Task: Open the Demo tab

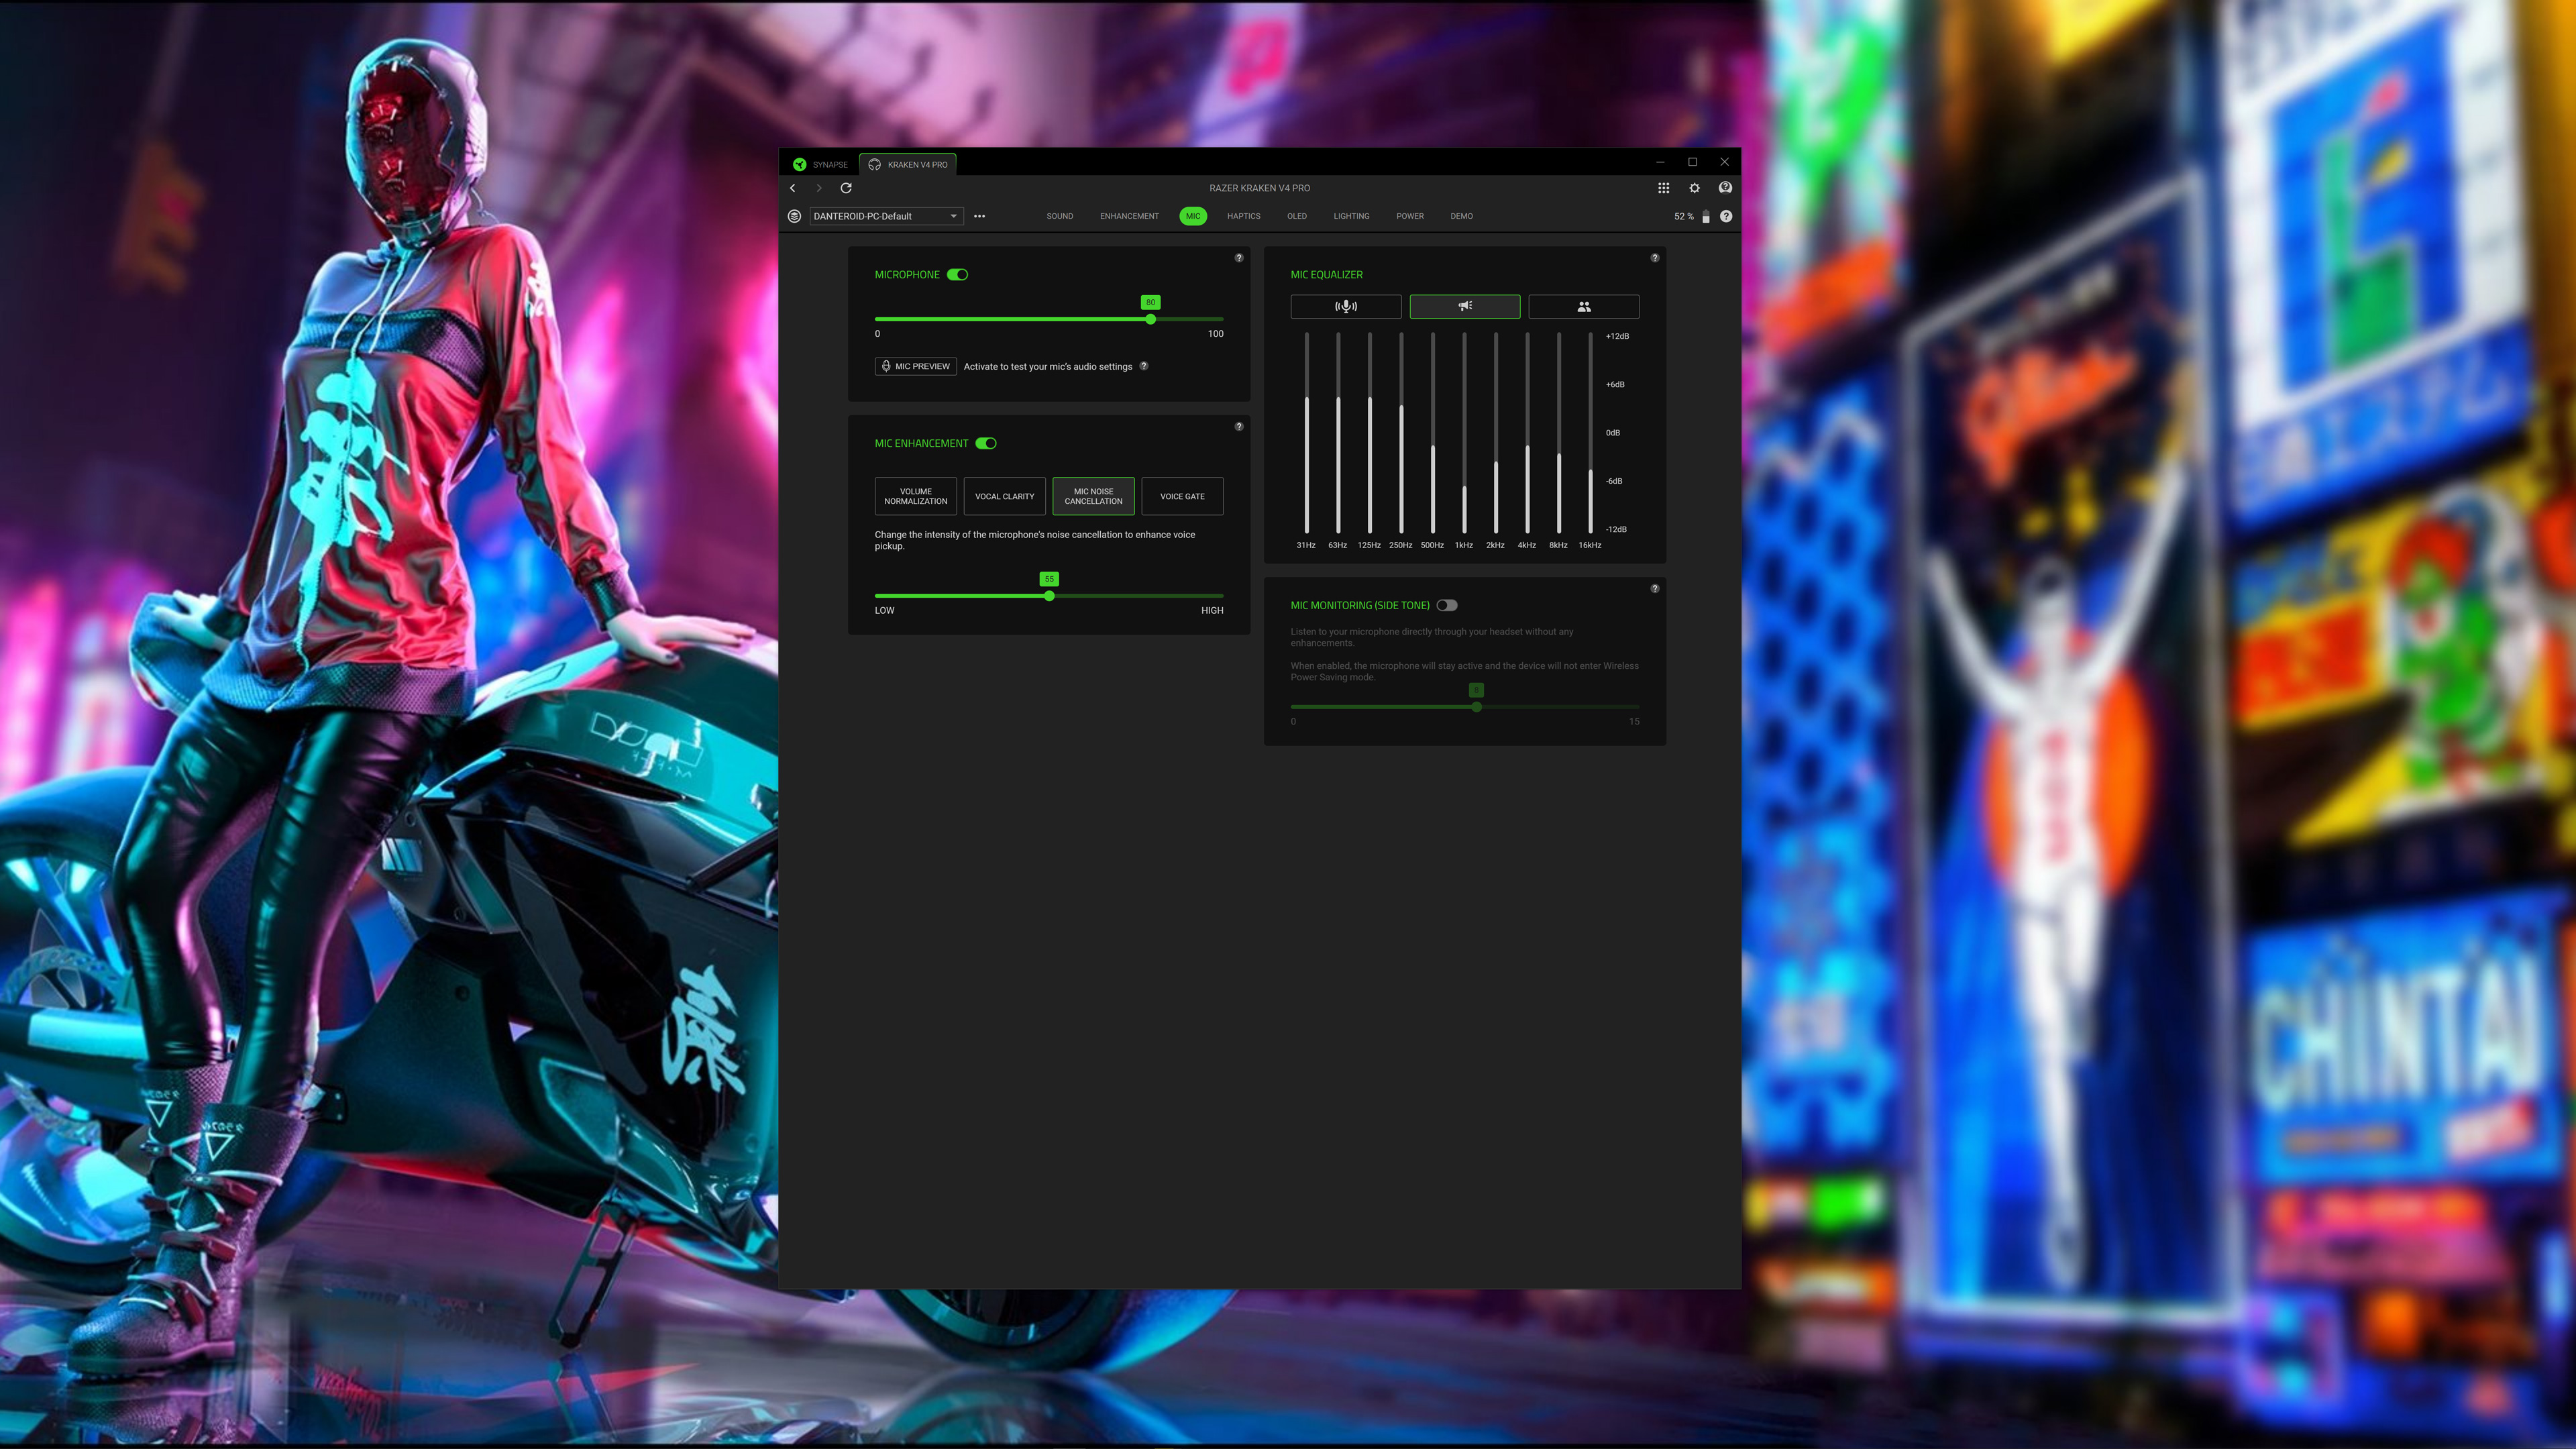Action: [1462, 216]
